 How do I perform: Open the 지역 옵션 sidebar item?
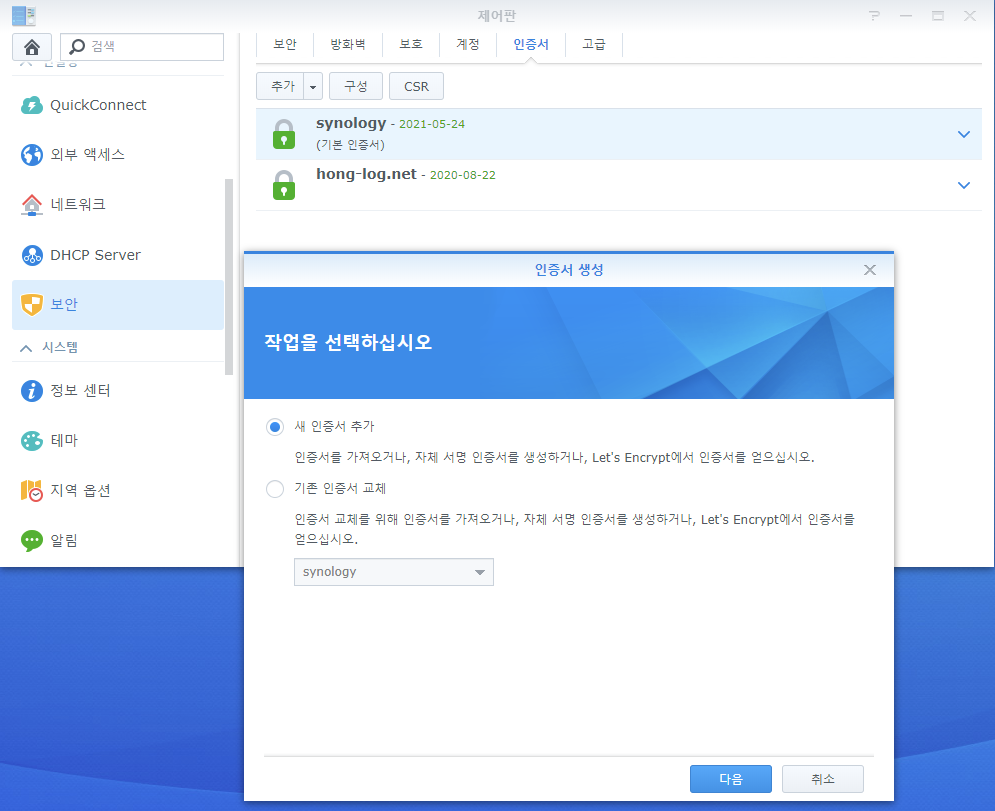click(x=79, y=490)
